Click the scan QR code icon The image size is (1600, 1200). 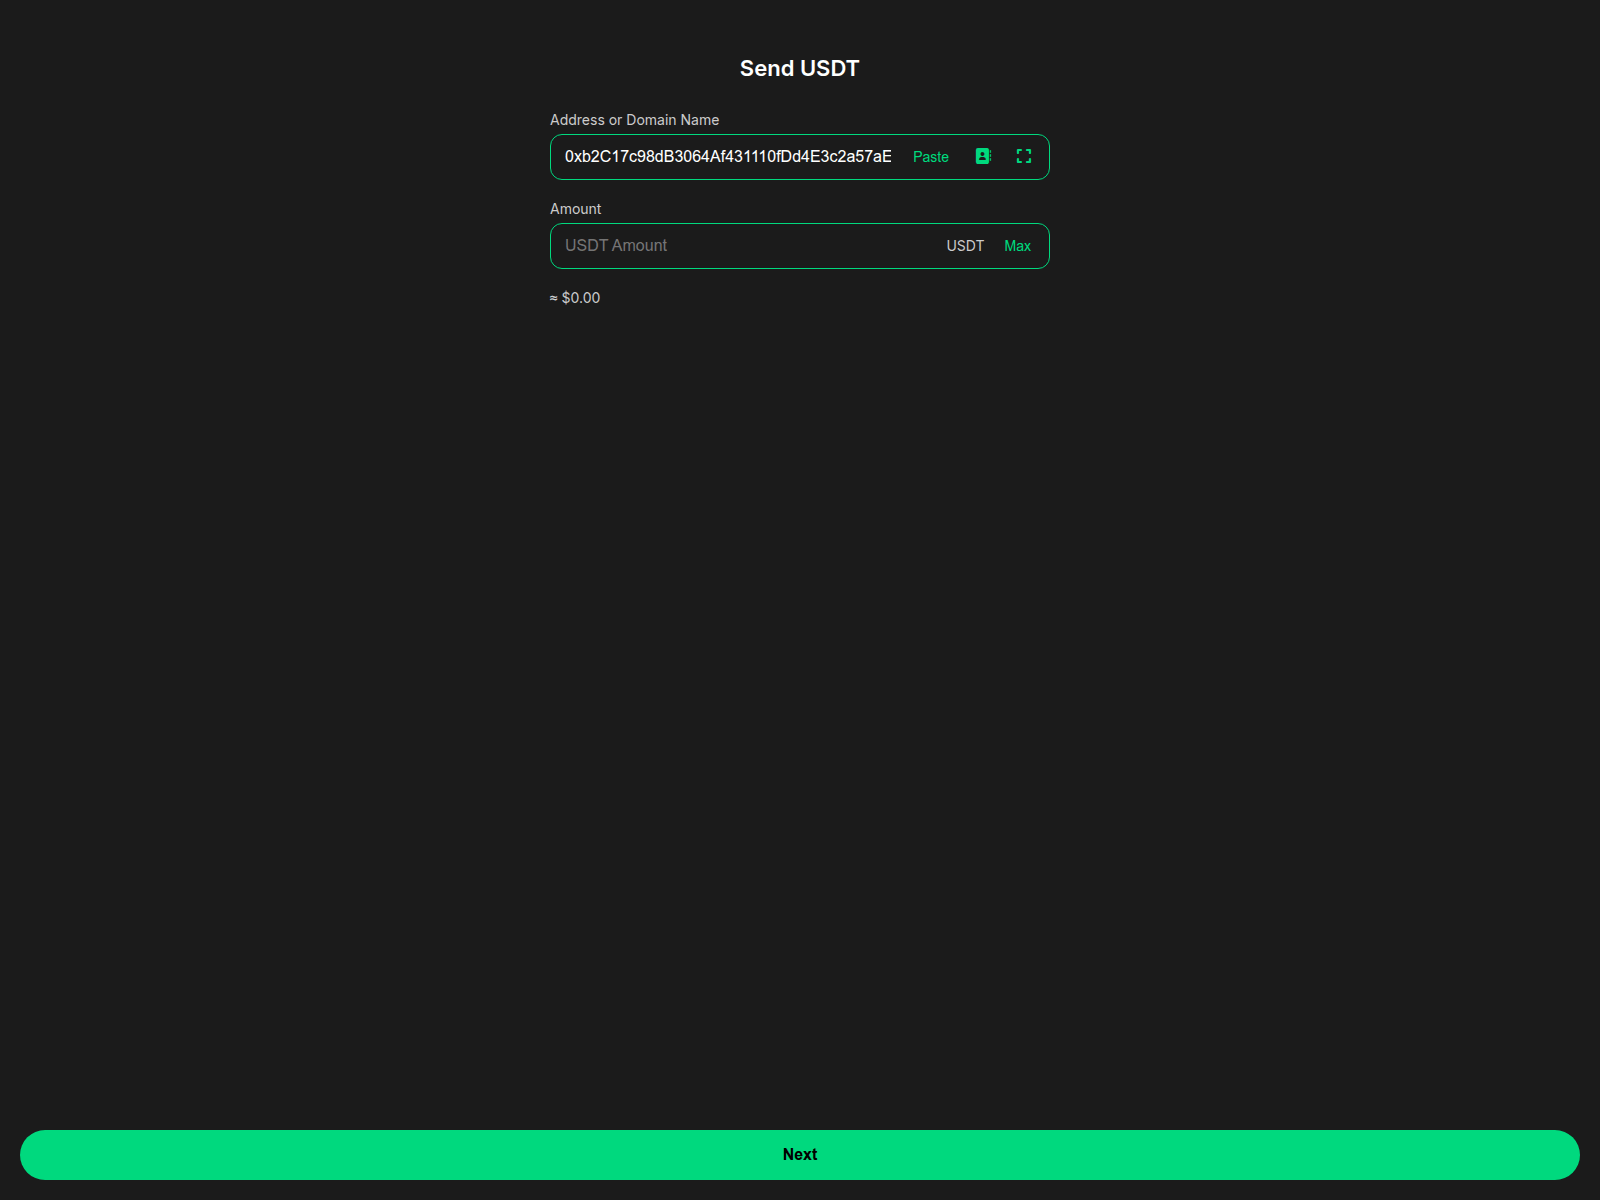1023,156
